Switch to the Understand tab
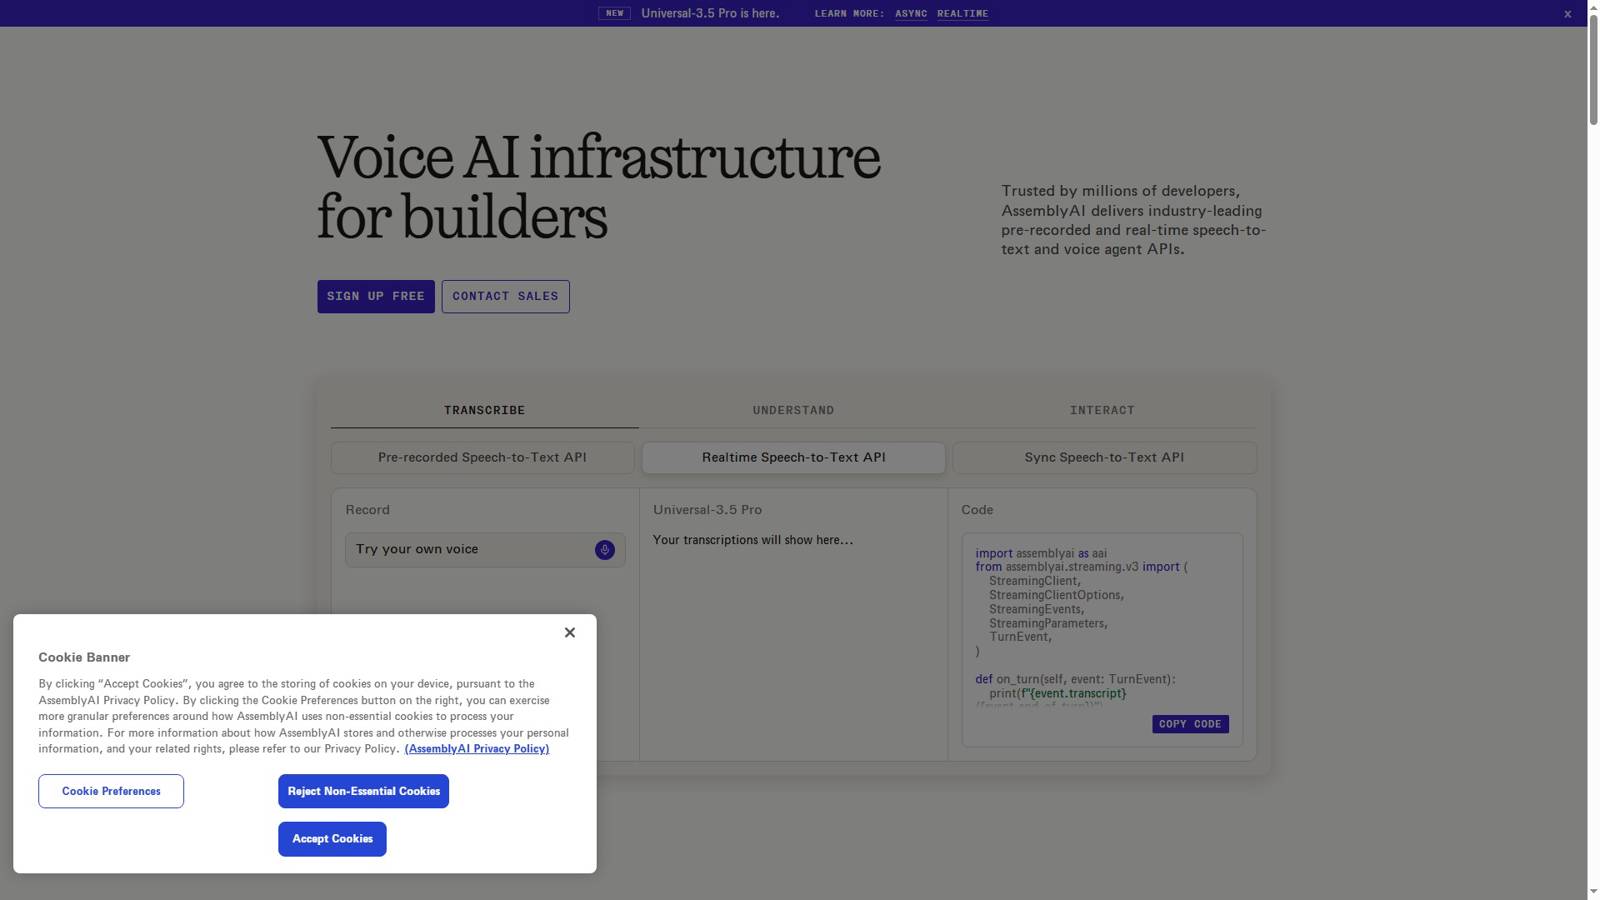Screen dimensions: 1600x900 [x=794, y=410]
